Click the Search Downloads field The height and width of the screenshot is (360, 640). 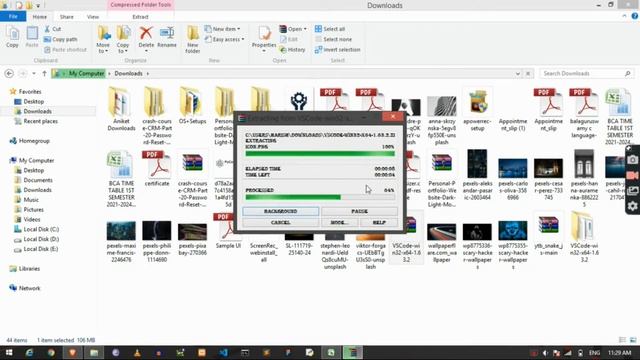pyautogui.click(x=587, y=73)
